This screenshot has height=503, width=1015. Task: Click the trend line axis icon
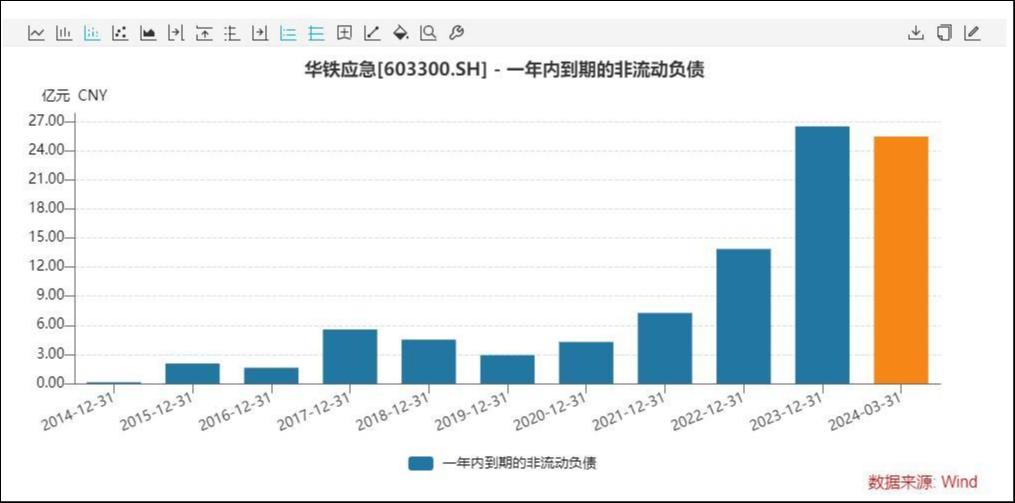[x=372, y=33]
